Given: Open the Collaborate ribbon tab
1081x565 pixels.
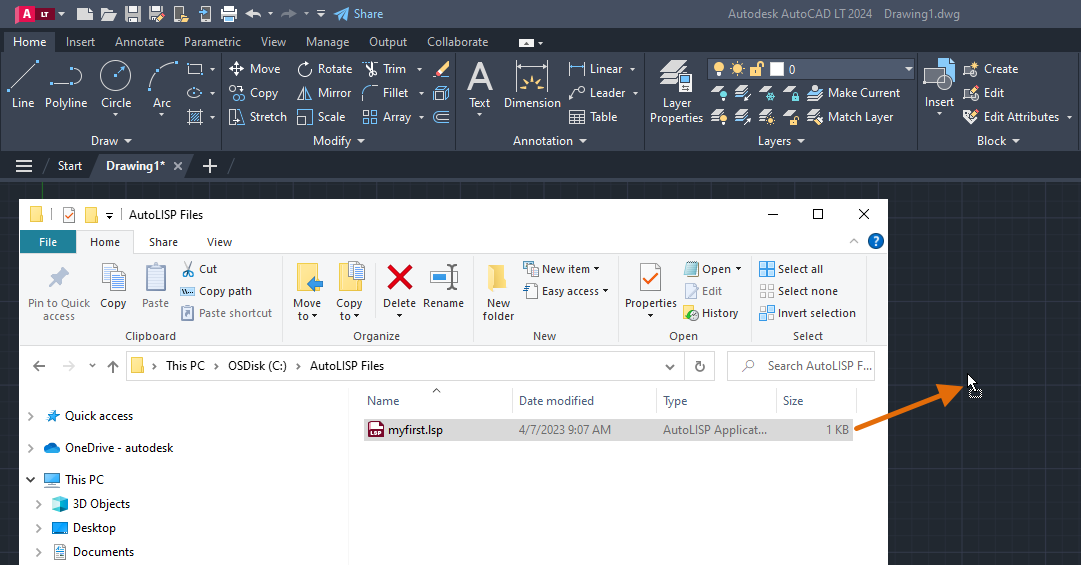Looking at the screenshot, I should point(457,42).
